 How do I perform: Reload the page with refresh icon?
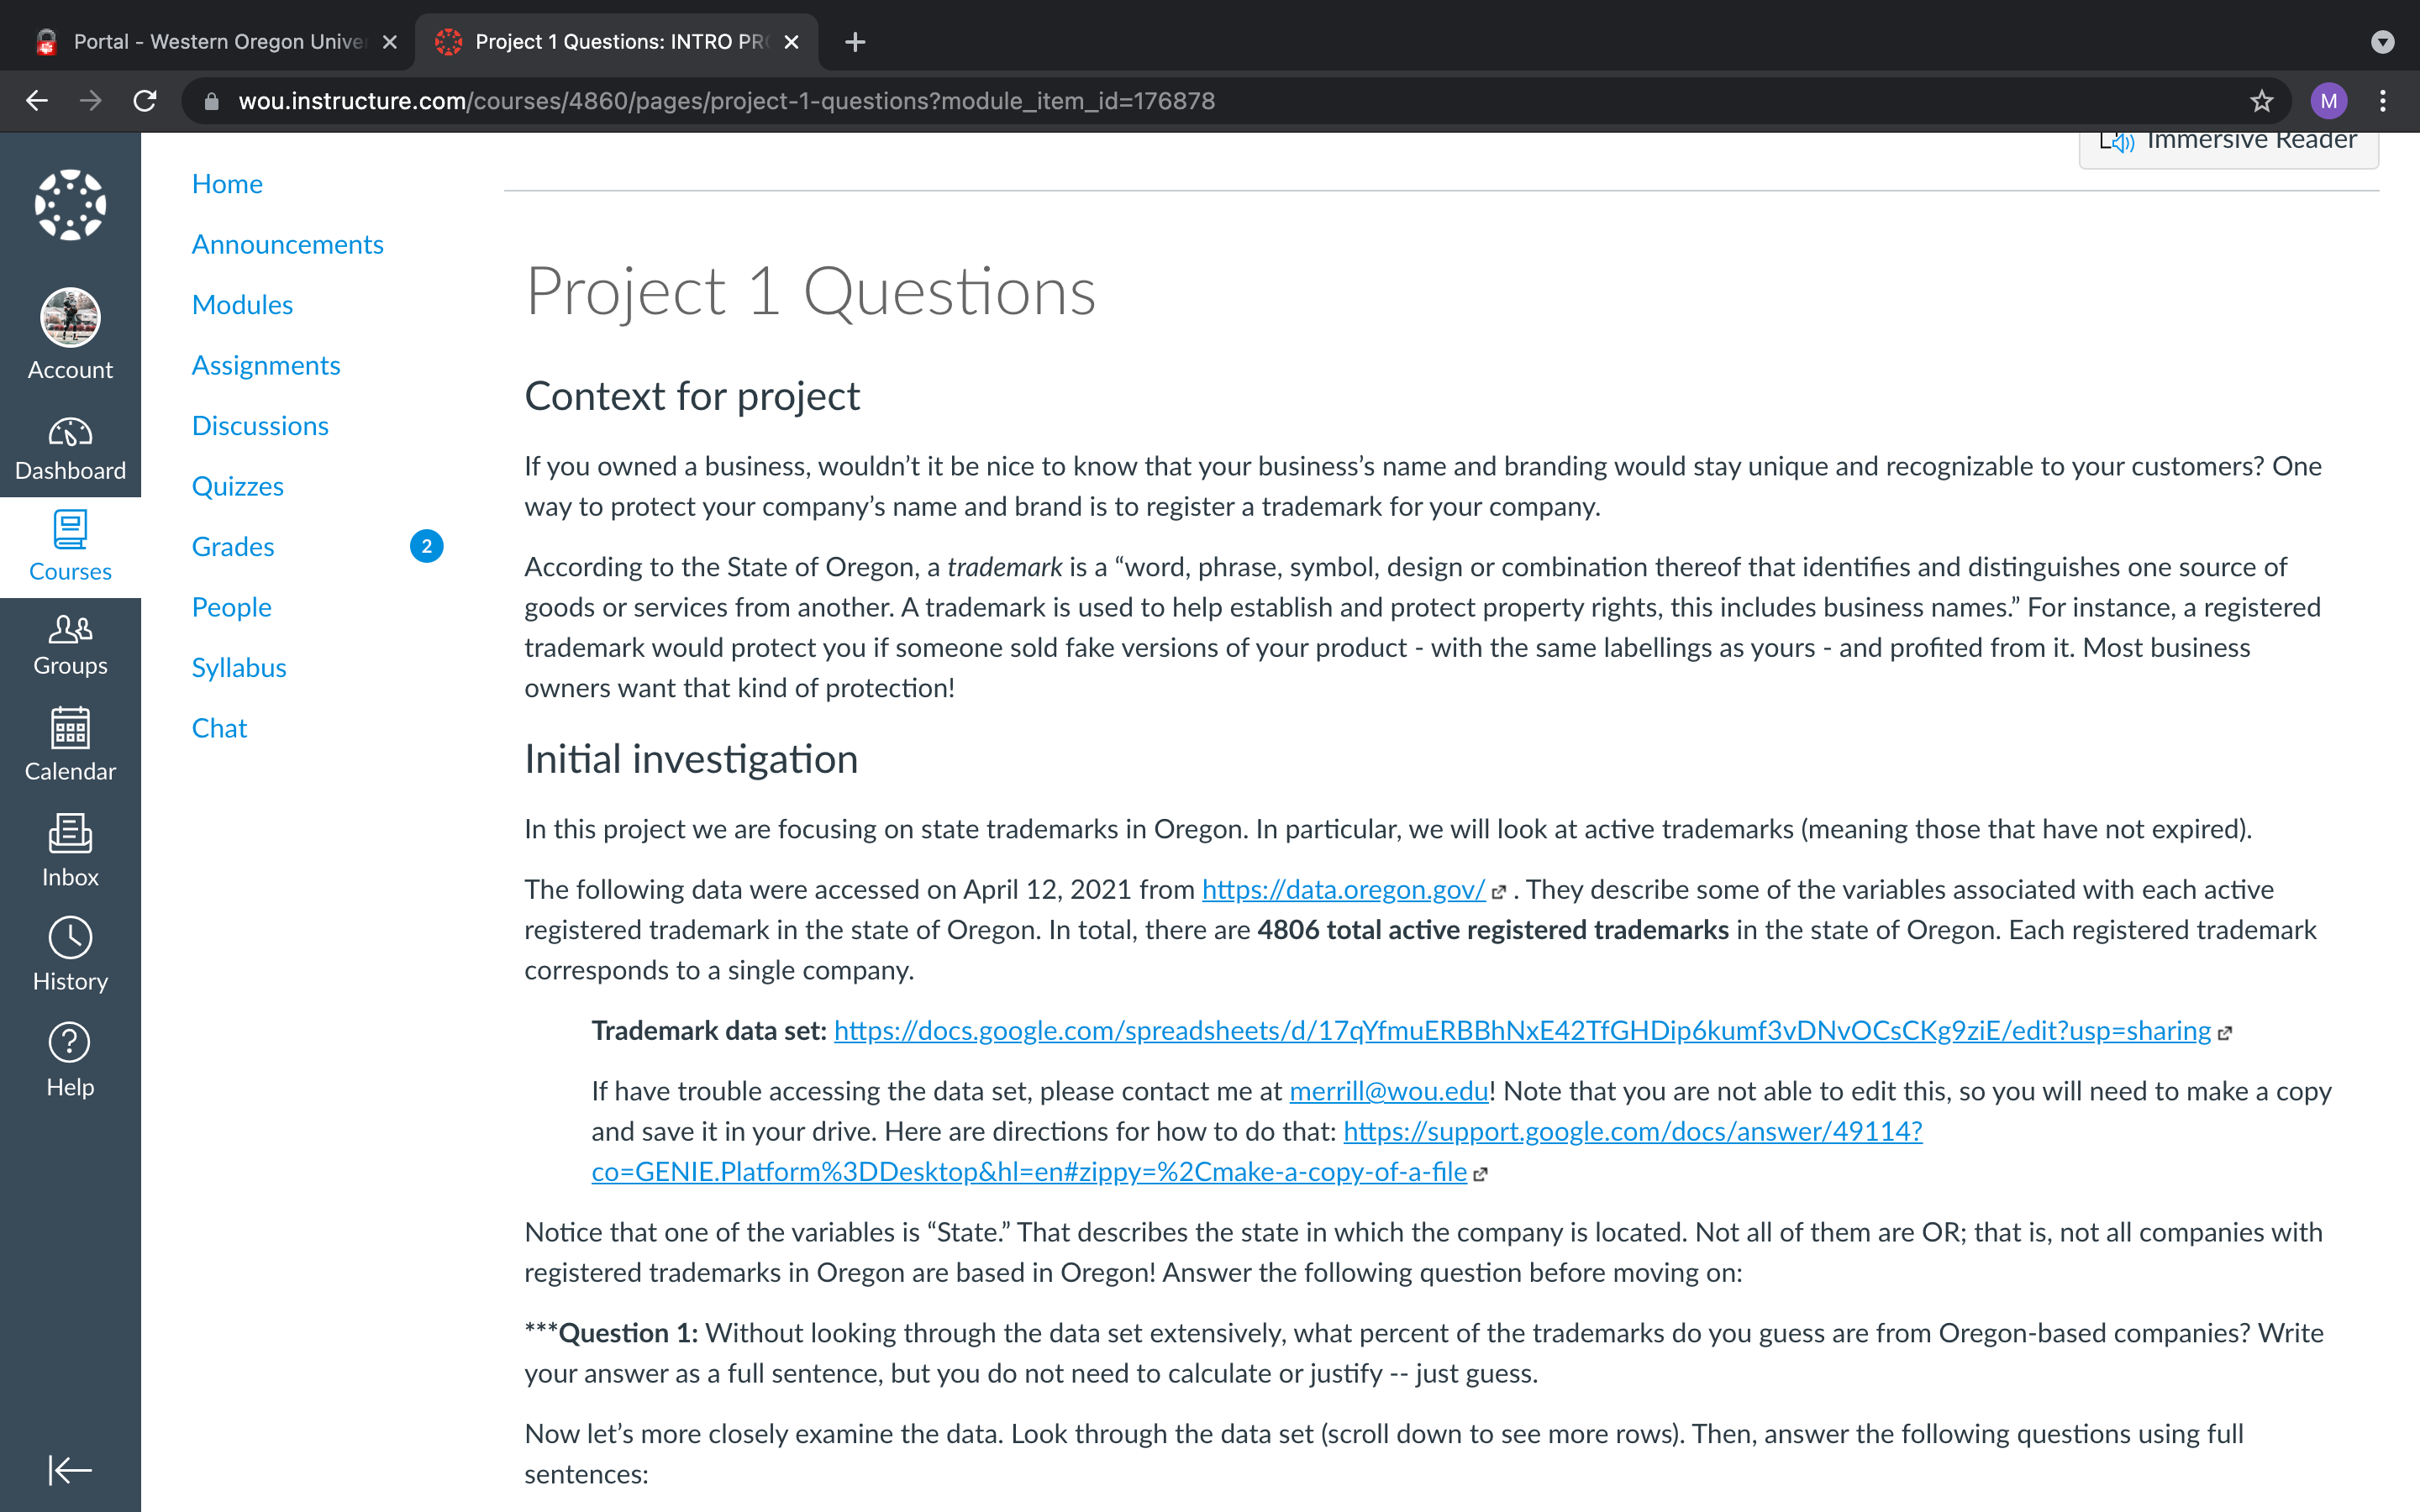[145, 101]
